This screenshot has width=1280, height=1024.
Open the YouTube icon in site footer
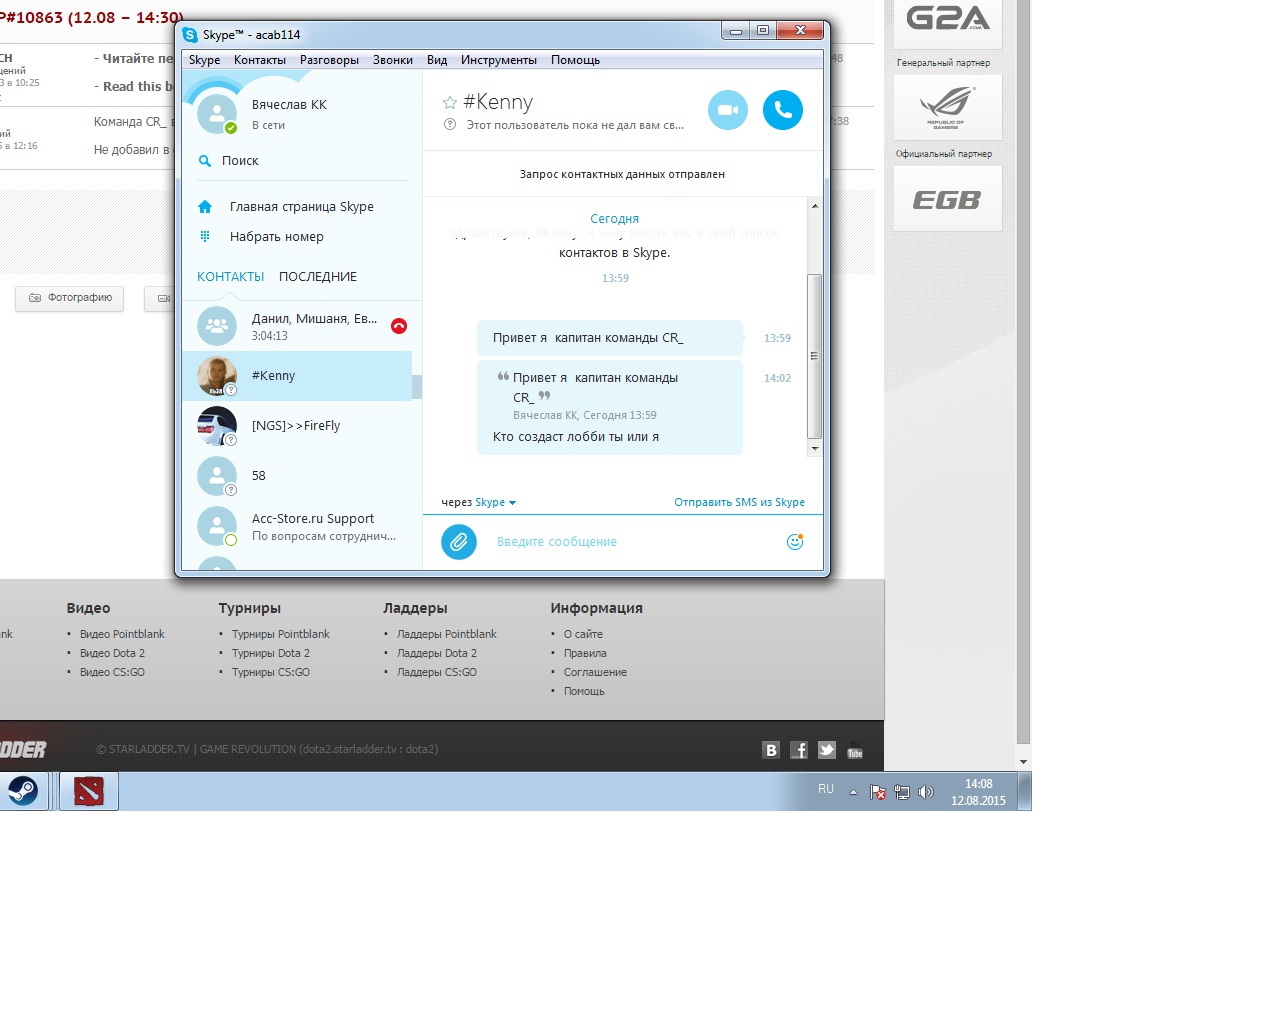click(855, 750)
